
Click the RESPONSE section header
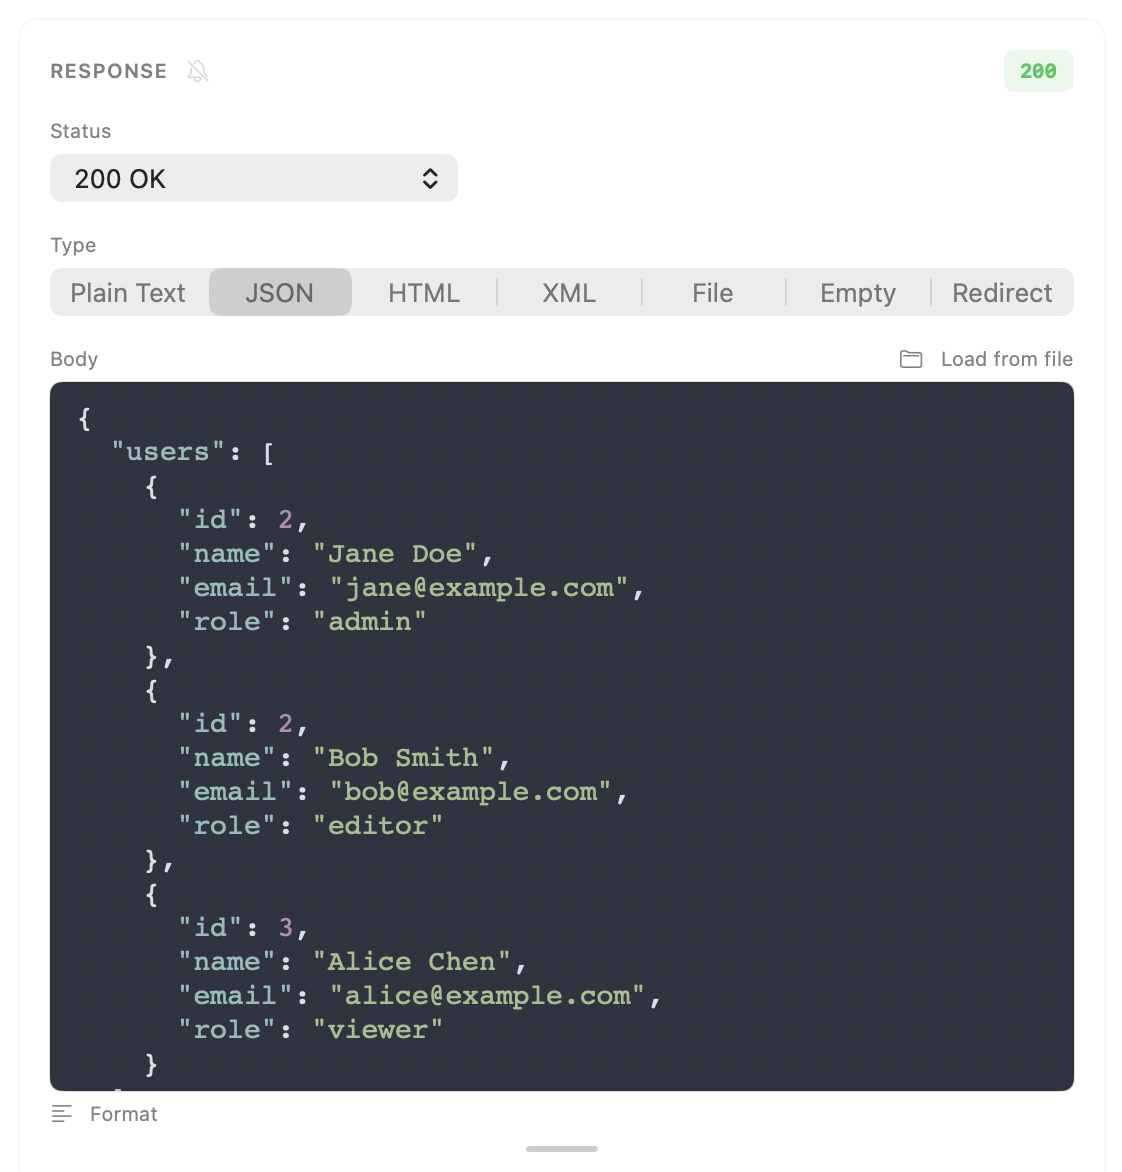tap(108, 71)
